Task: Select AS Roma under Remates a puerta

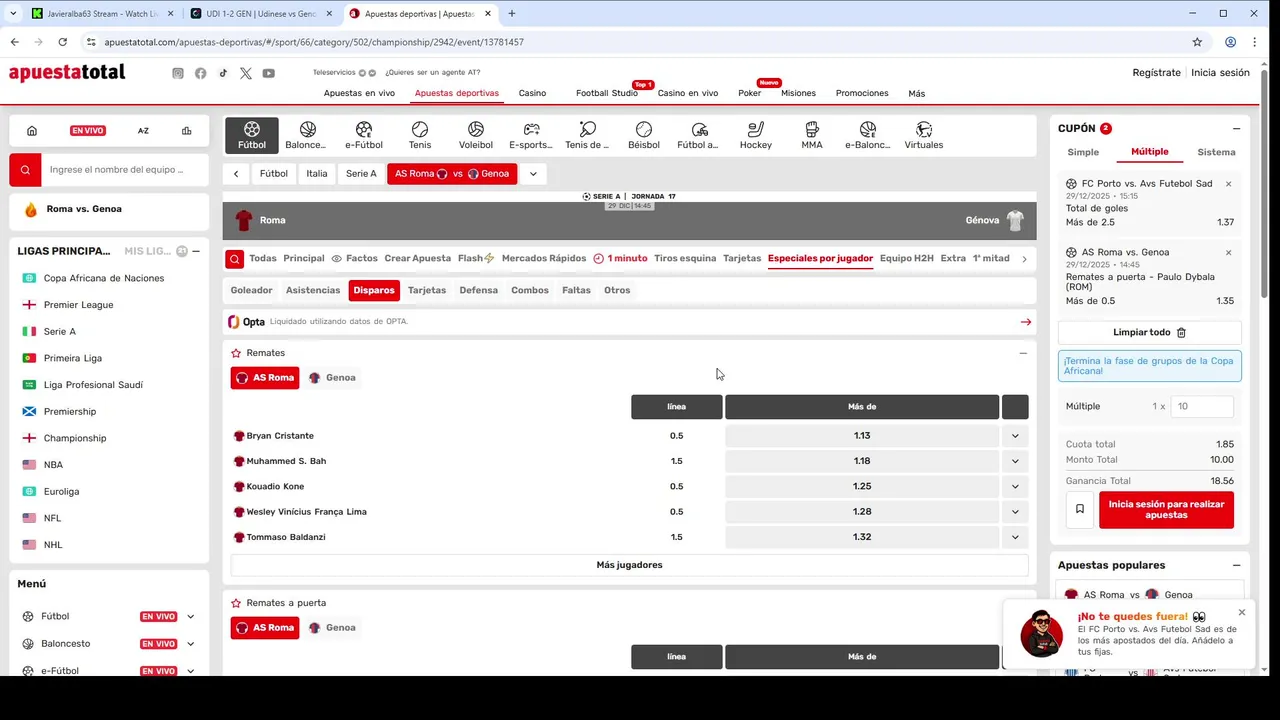Action: (x=265, y=628)
